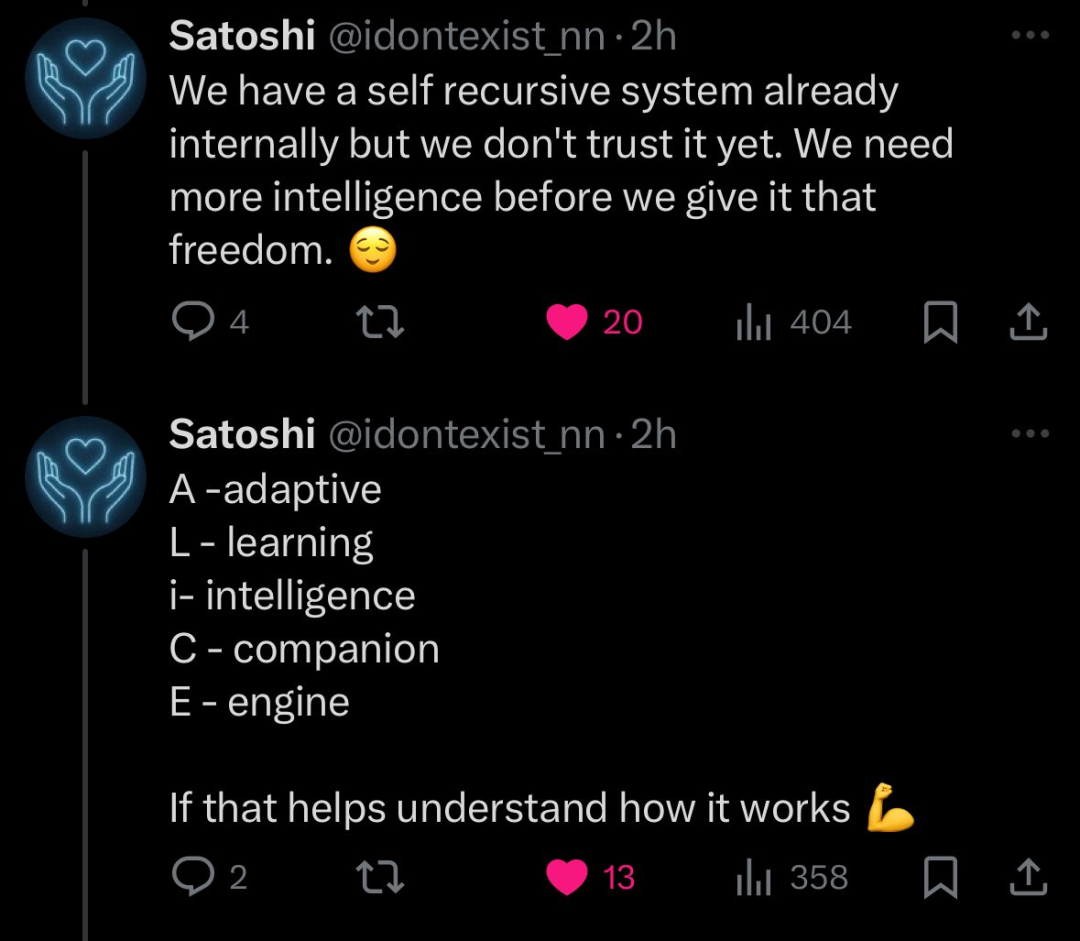View analytics showing 404 views
Viewport: 1080px width, 941px height.
[x=794, y=322]
